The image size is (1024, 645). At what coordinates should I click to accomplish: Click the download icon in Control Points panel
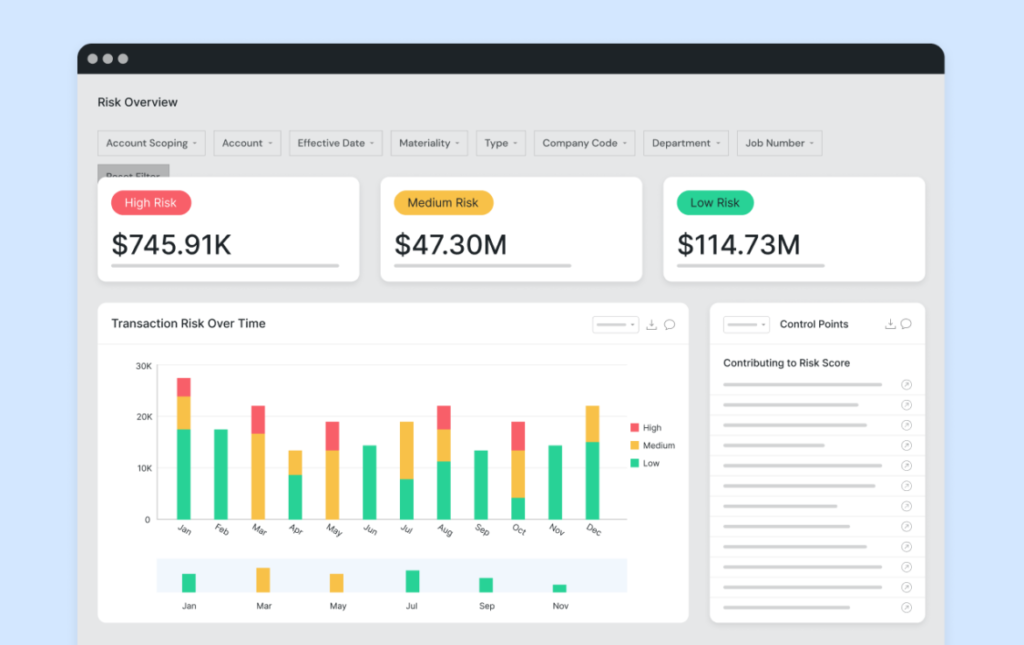tap(888, 323)
